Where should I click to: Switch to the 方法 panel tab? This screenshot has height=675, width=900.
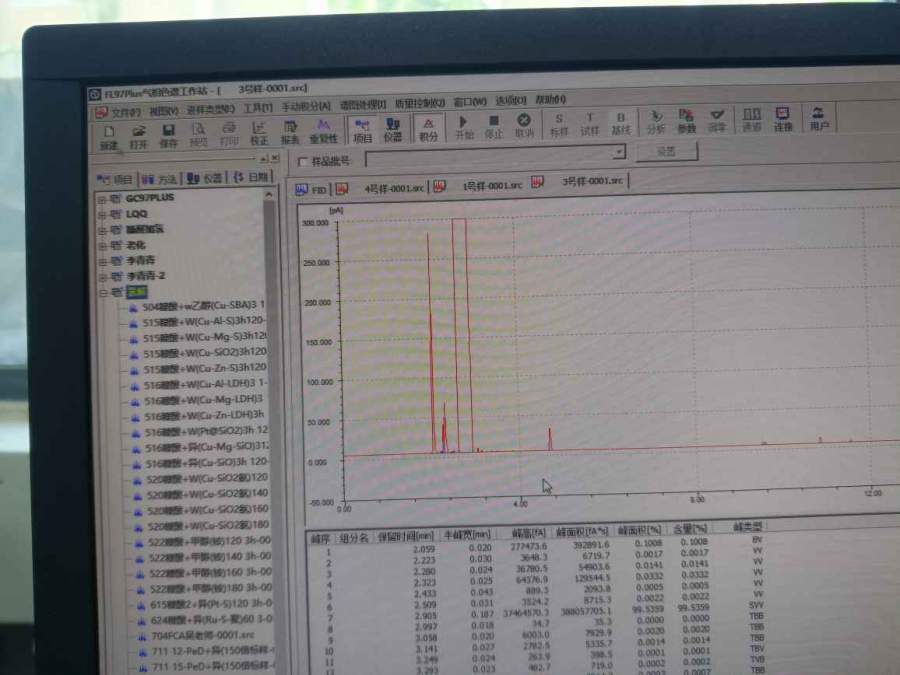(x=160, y=179)
